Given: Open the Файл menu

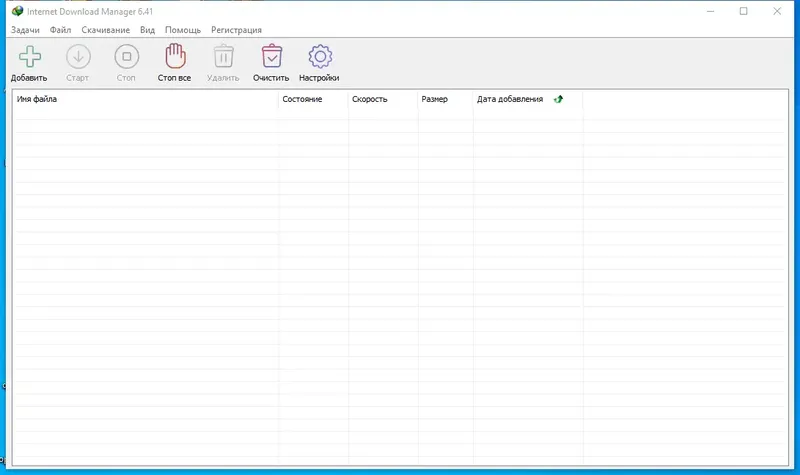Looking at the screenshot, I should [60, 30].
